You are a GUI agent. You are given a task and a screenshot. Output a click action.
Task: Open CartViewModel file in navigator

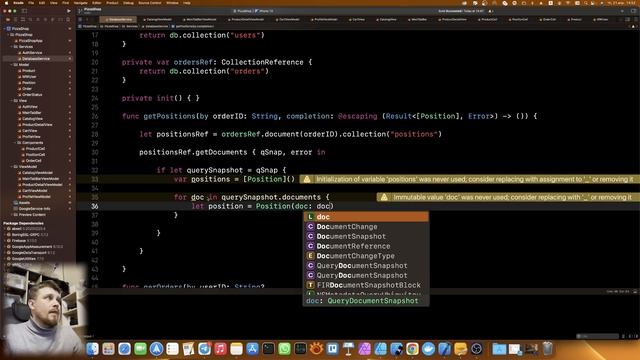point(34,191)
